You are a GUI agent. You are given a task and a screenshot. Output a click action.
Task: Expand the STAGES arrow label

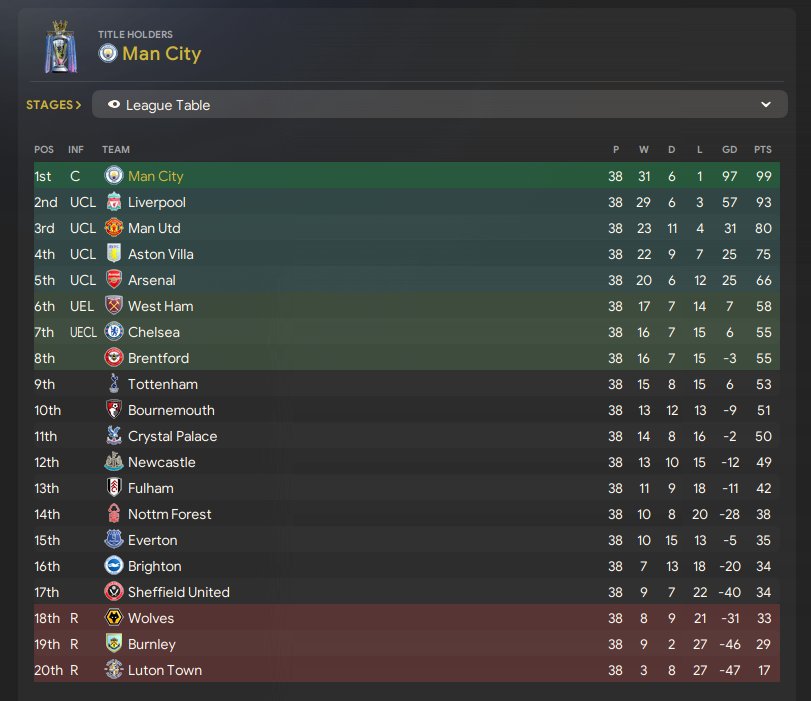(54, 105)
